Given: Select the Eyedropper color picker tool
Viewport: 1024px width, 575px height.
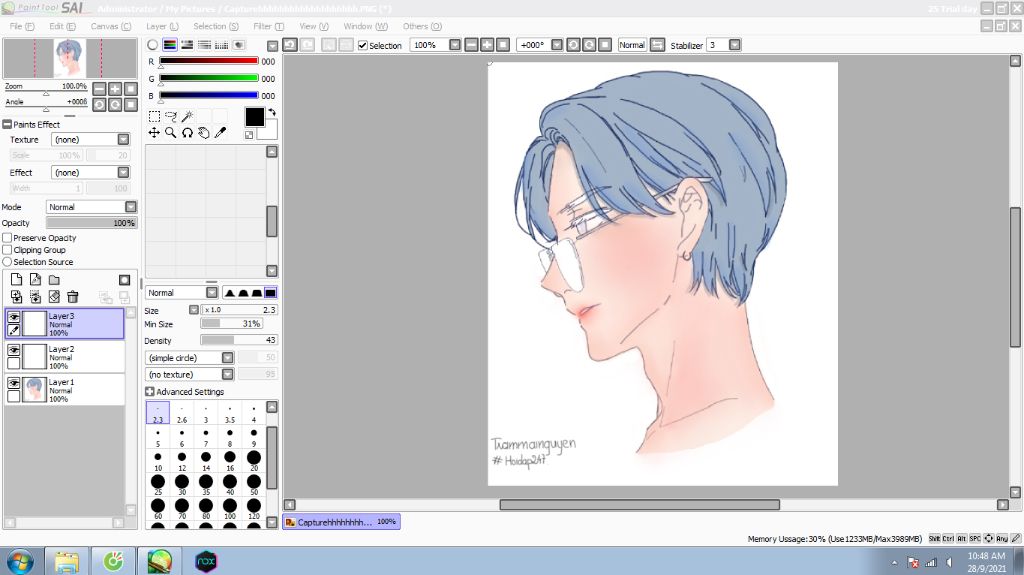Looking at the screenshot, I should click(220, 133).
